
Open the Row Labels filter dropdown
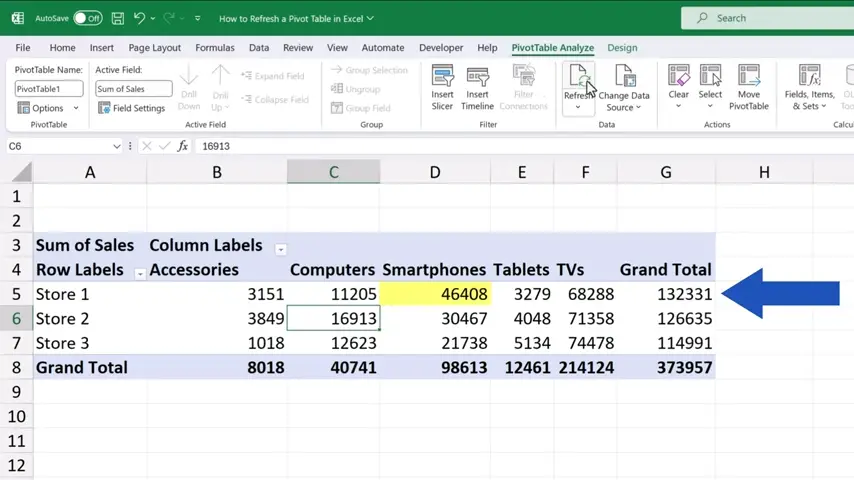point(140,274)
